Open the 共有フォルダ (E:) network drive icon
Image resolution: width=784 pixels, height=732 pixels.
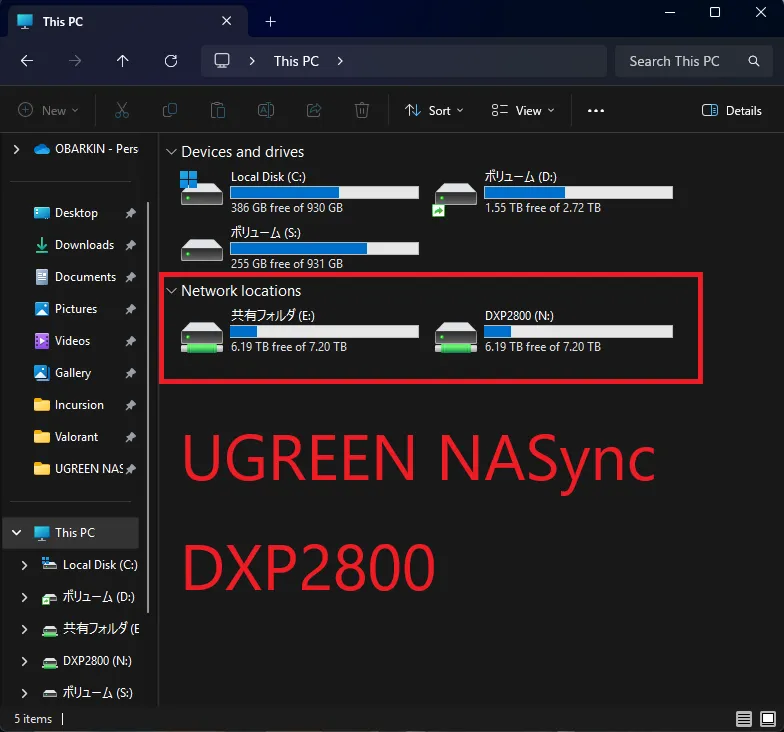pyautogui.click(x=202, y=337)
